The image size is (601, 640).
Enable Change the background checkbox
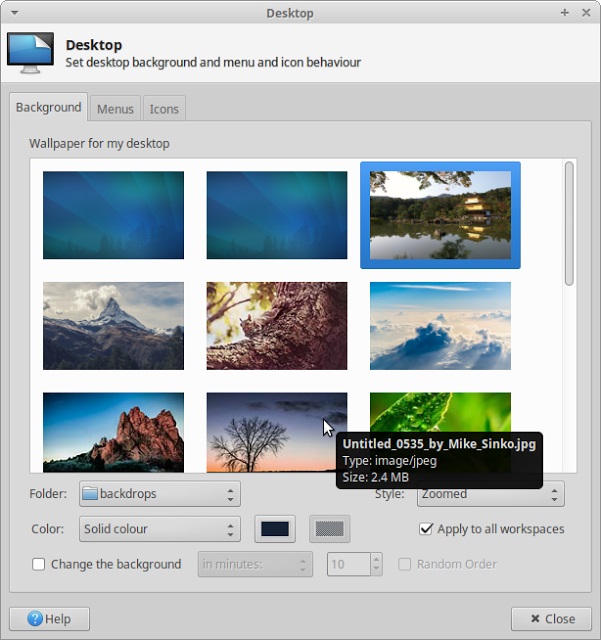click(39, 564)
